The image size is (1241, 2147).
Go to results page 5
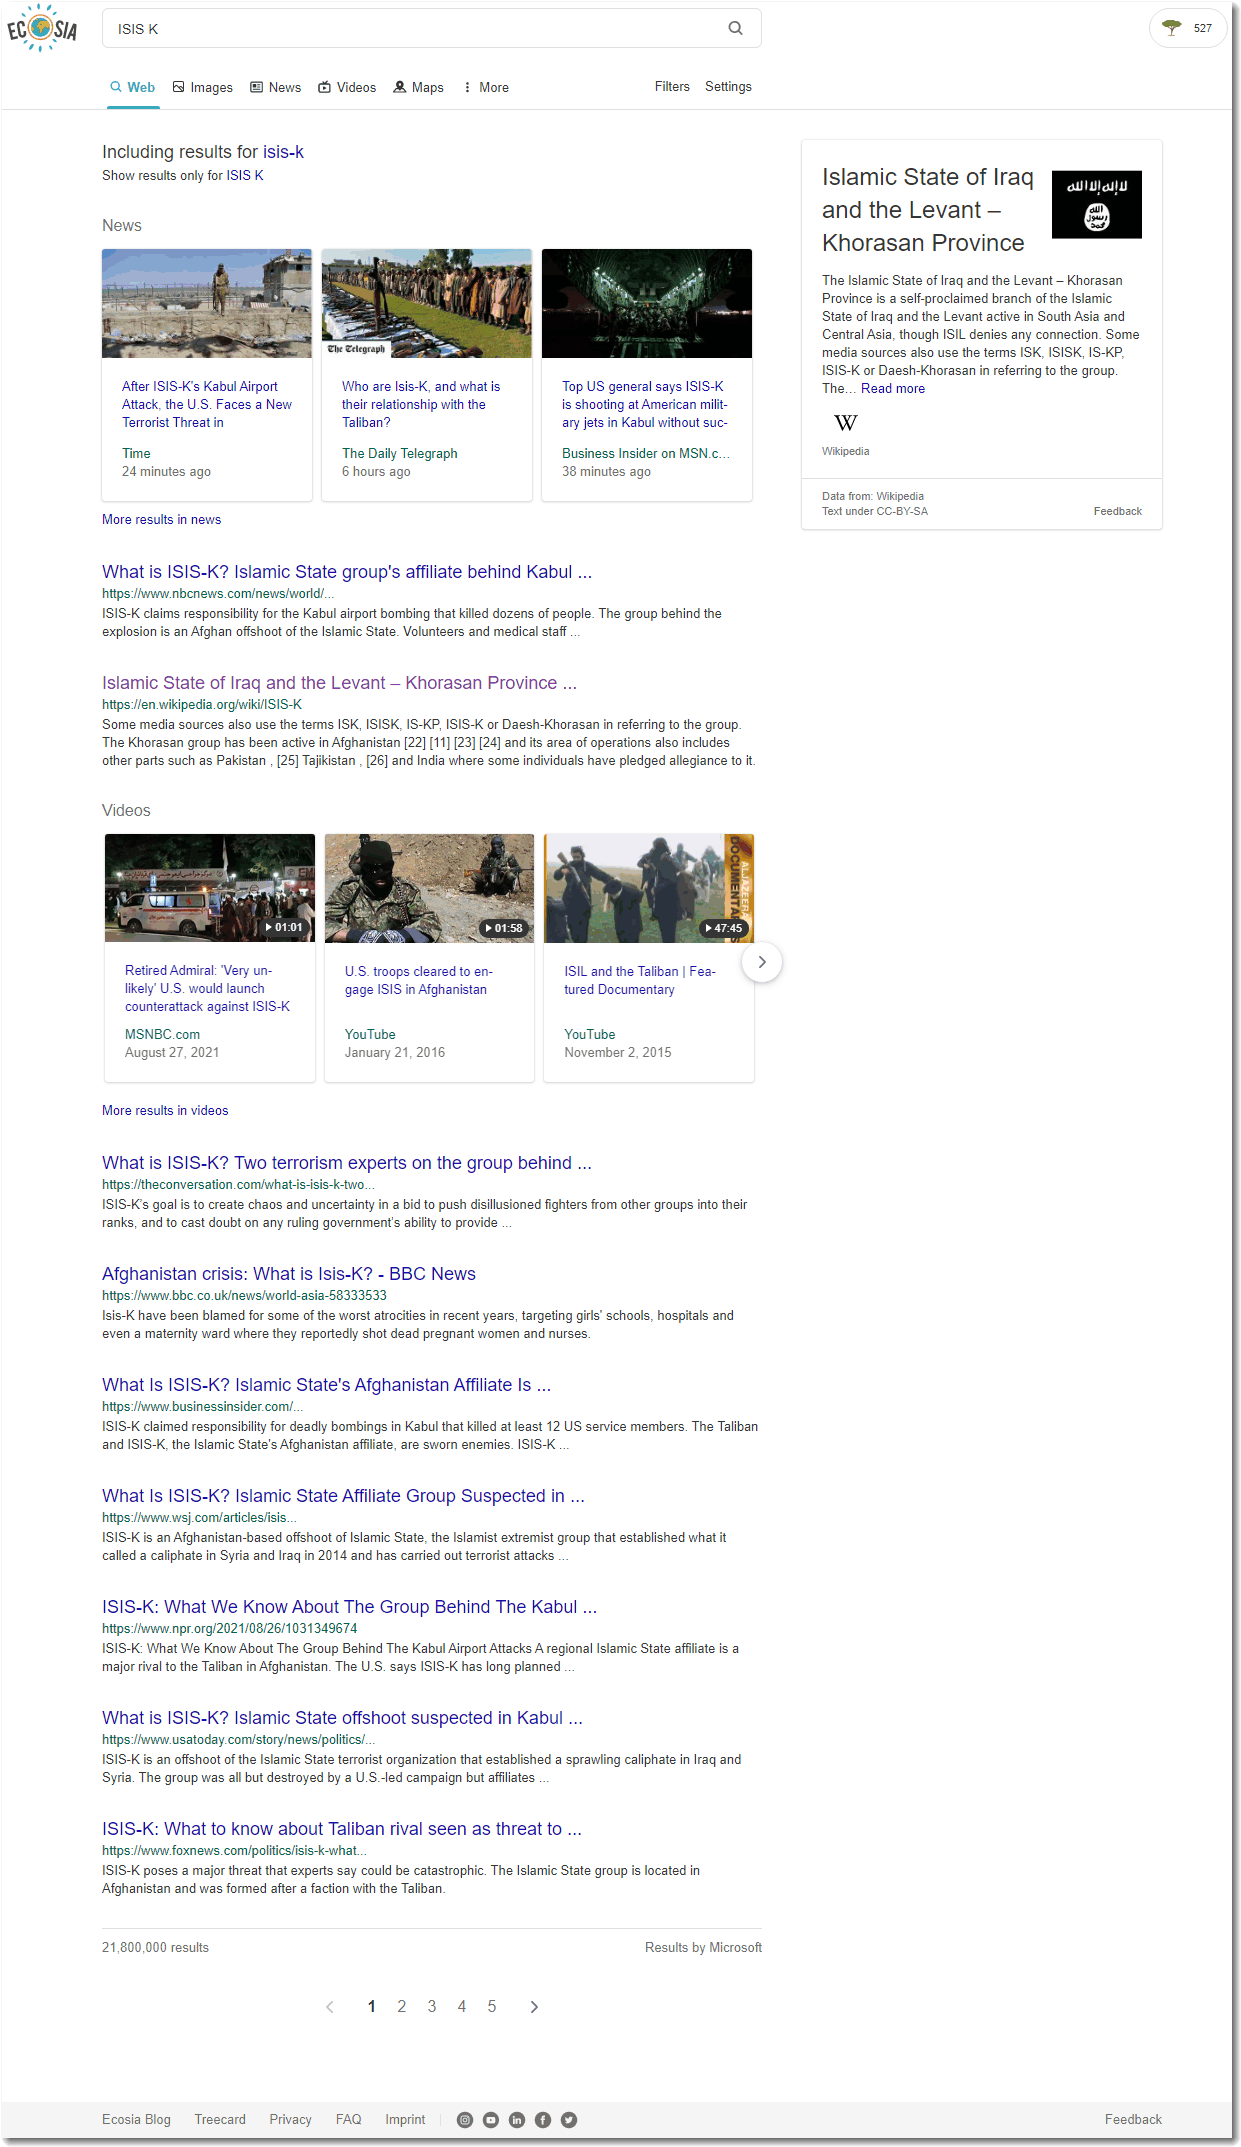(492, 2007)
